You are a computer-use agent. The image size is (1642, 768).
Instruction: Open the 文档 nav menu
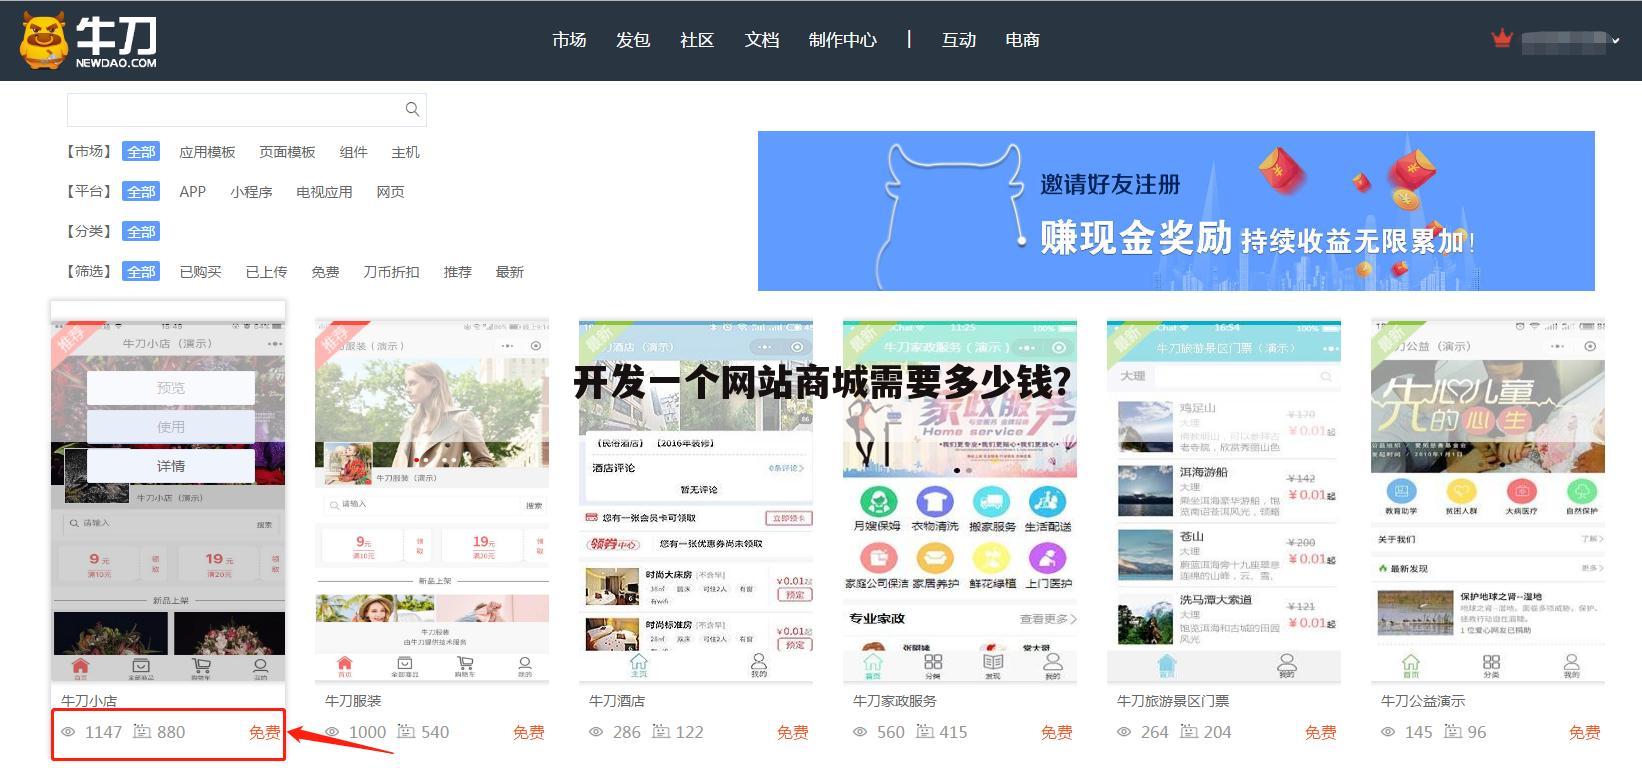coord(762,40)
